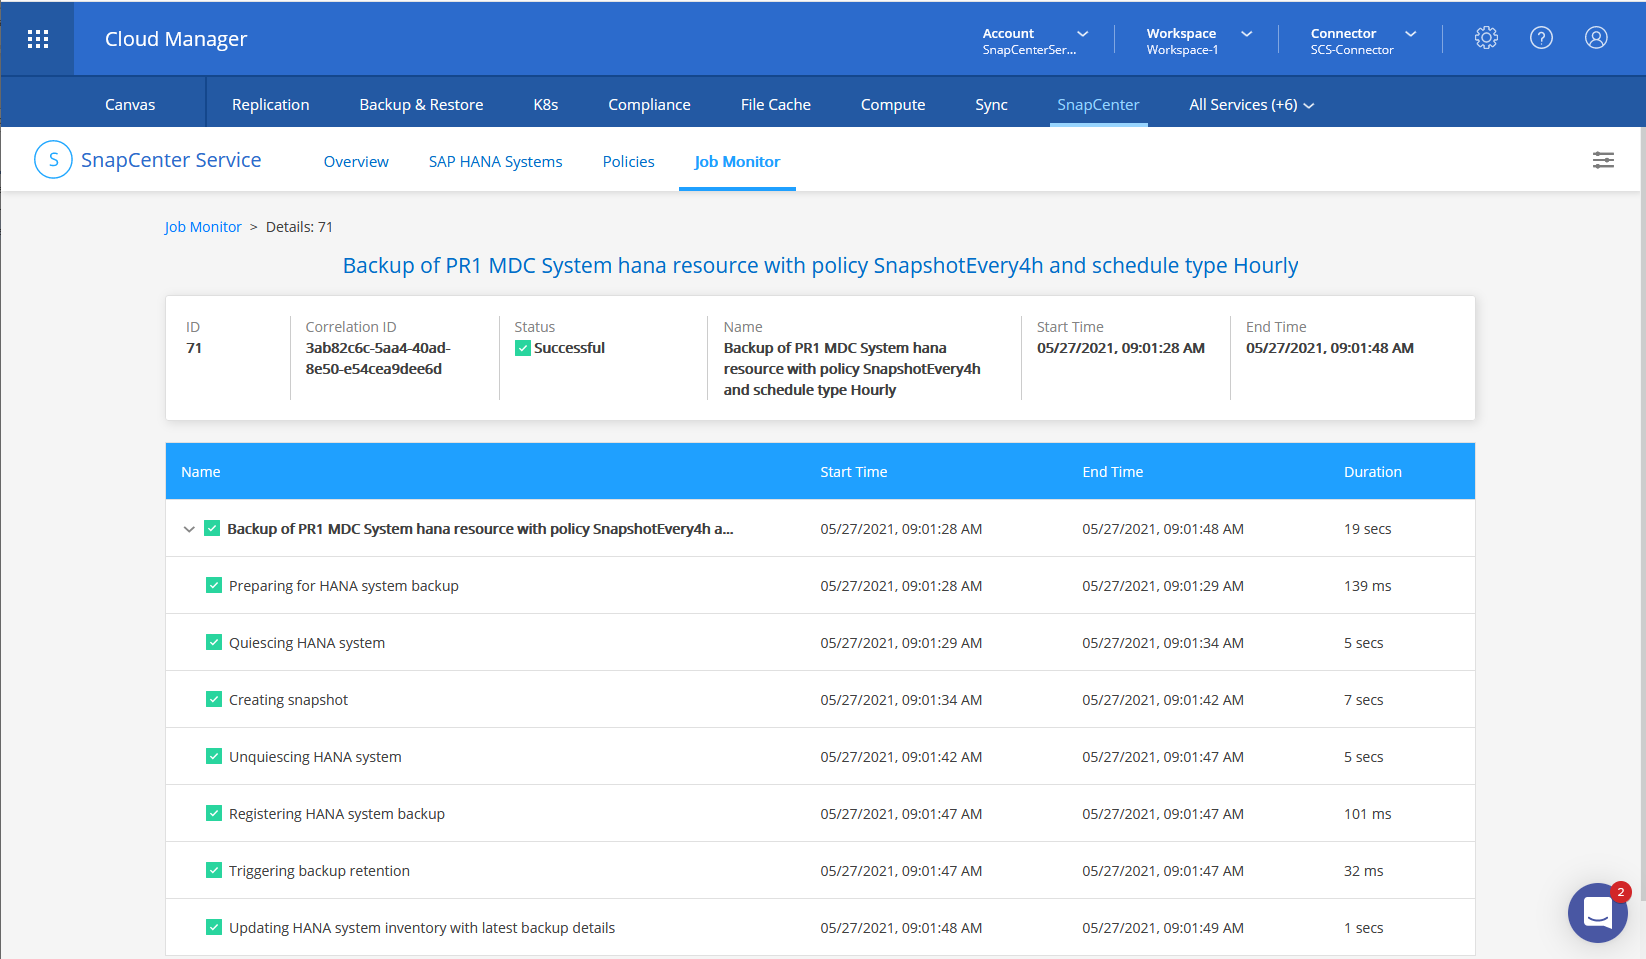1646x959 pixels.
Task: Switch to SAP HANA Systems tab
Action: pos(495,162)
